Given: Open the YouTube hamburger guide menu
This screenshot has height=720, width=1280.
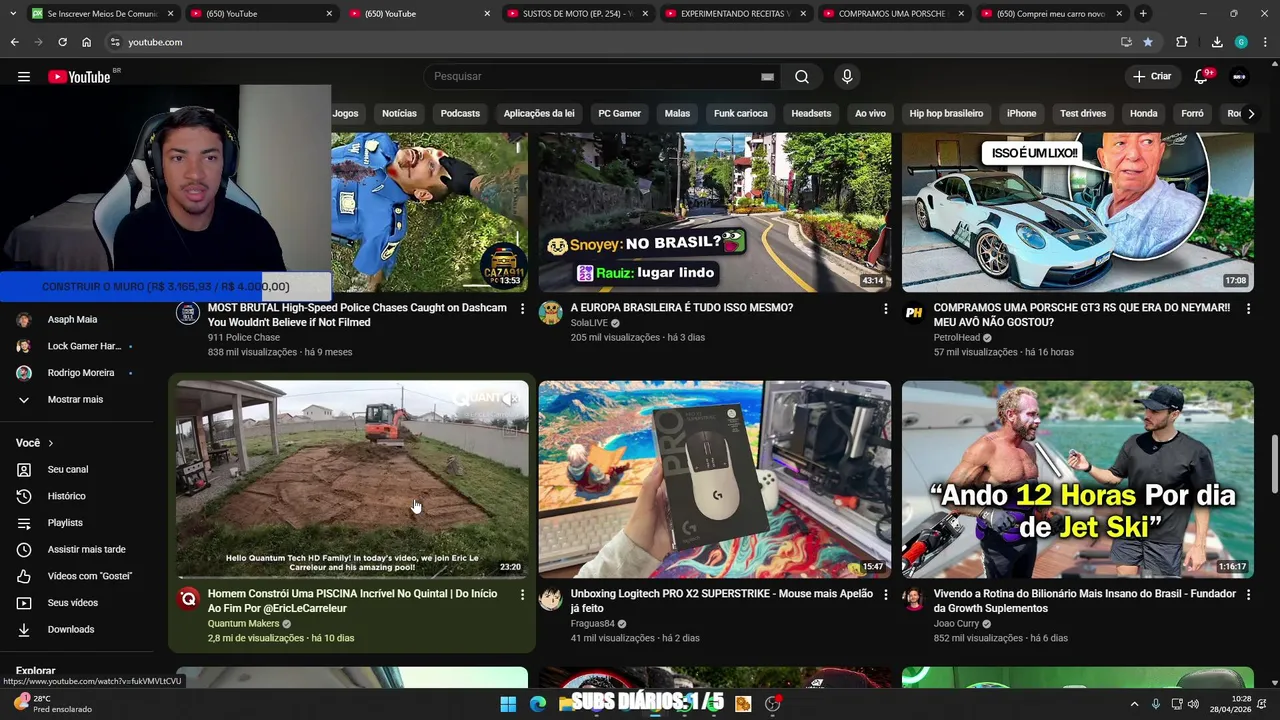Looking at the screenshot, I should [x=24, y=77].
